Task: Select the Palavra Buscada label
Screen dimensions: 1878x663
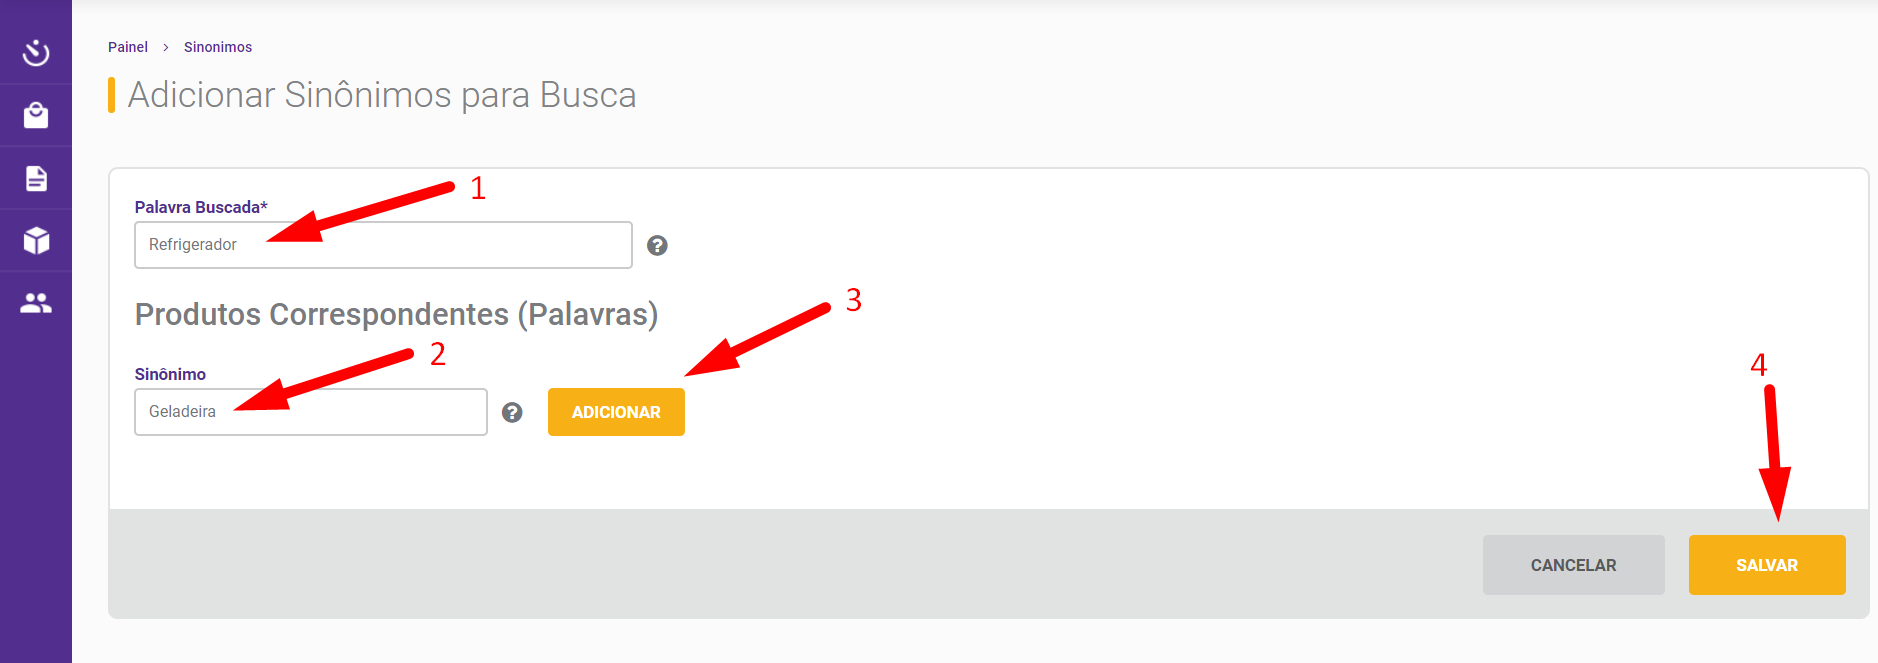Action: point(201,207)
